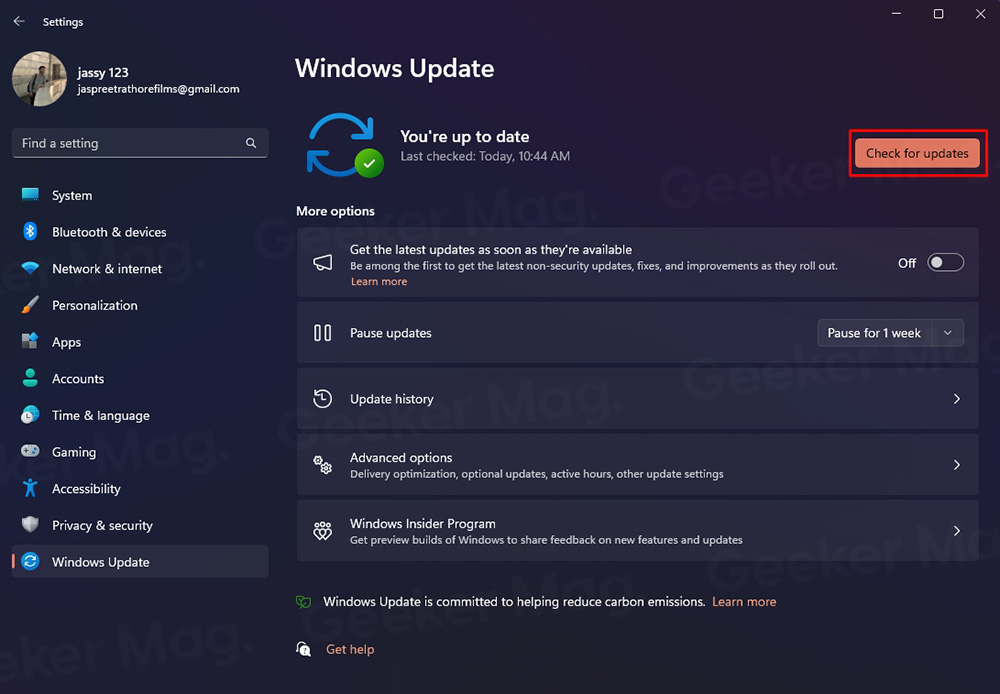Click the megaphone icon for latest updates
Image resolution: width=1000 pixels, height=694 pixels.
323,262
